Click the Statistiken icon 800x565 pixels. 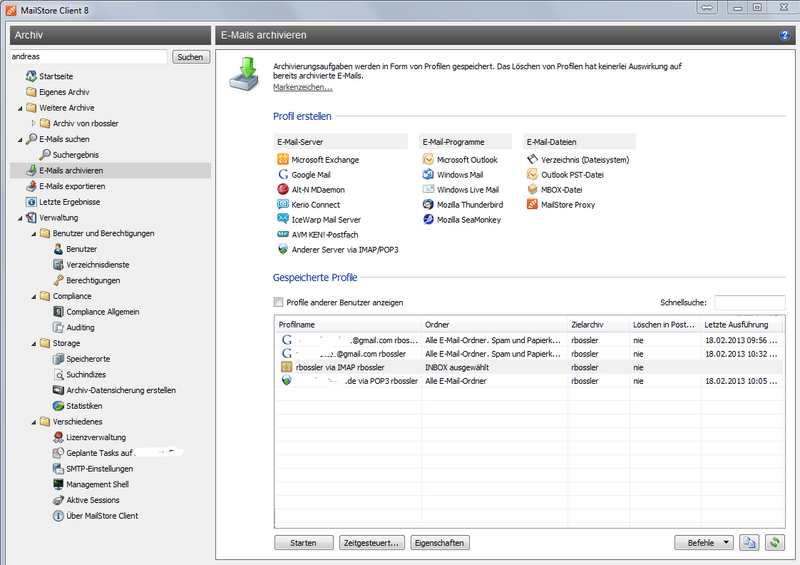point(58,406)
